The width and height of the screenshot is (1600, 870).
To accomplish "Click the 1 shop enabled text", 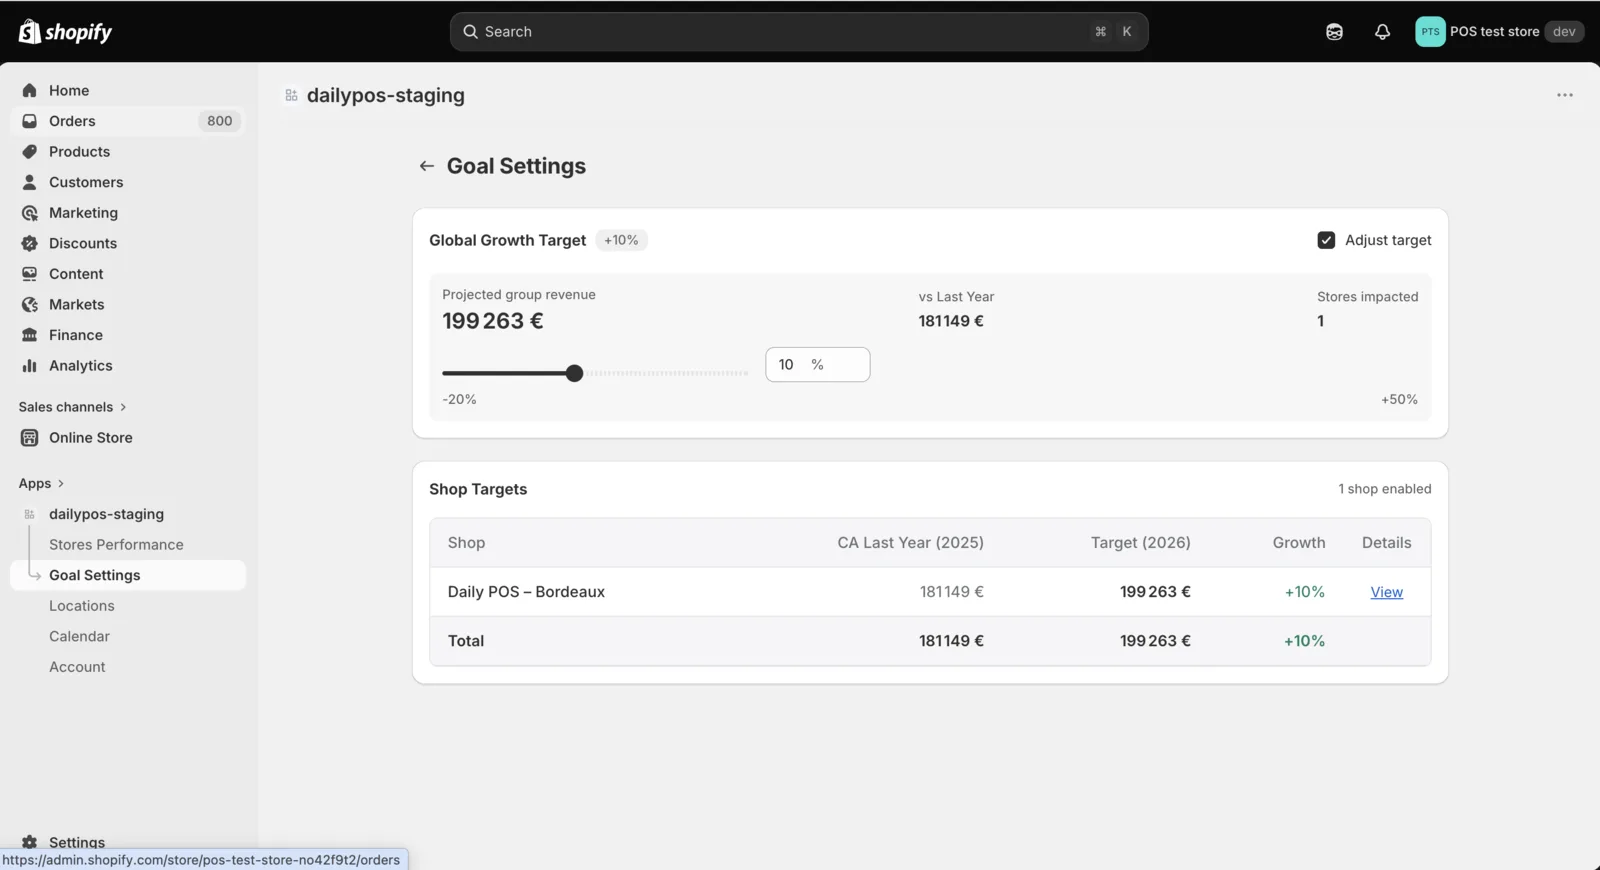I will [1385, 489].
